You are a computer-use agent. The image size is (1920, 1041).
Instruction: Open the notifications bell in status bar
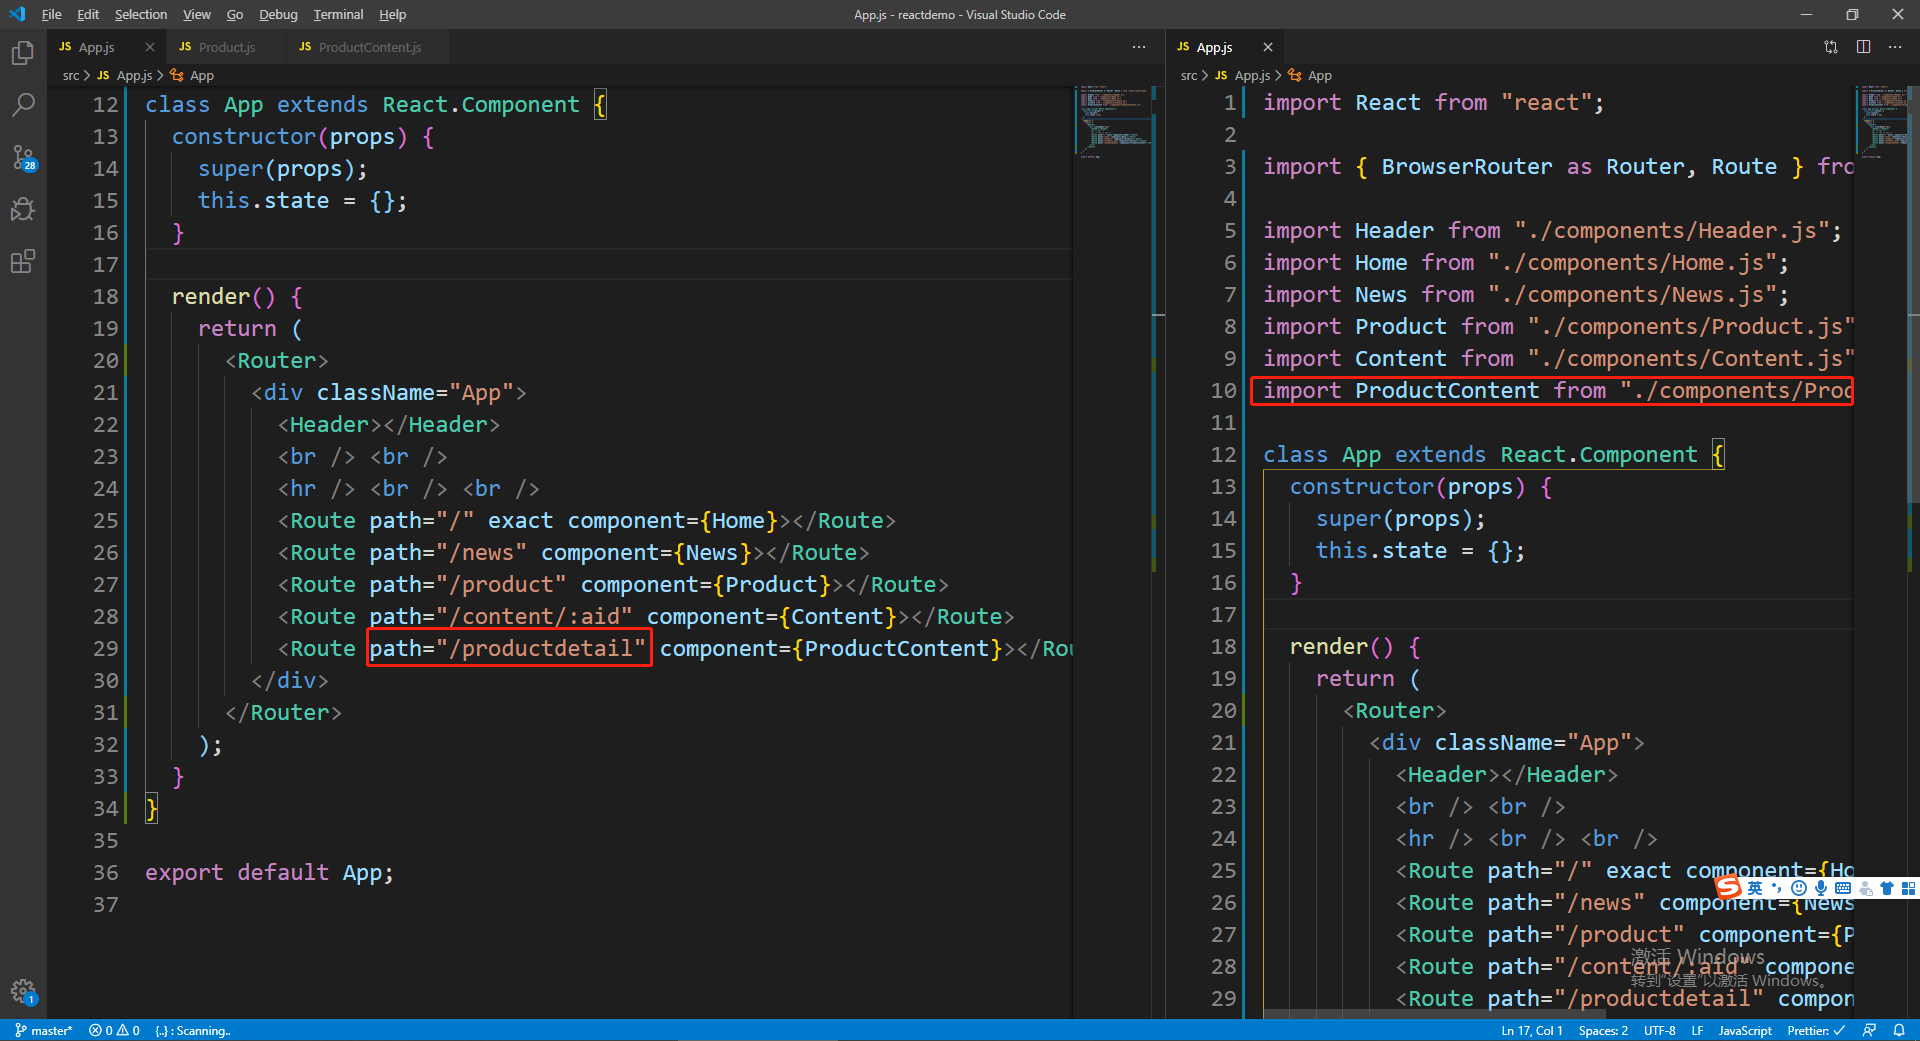(1899, 1030)
